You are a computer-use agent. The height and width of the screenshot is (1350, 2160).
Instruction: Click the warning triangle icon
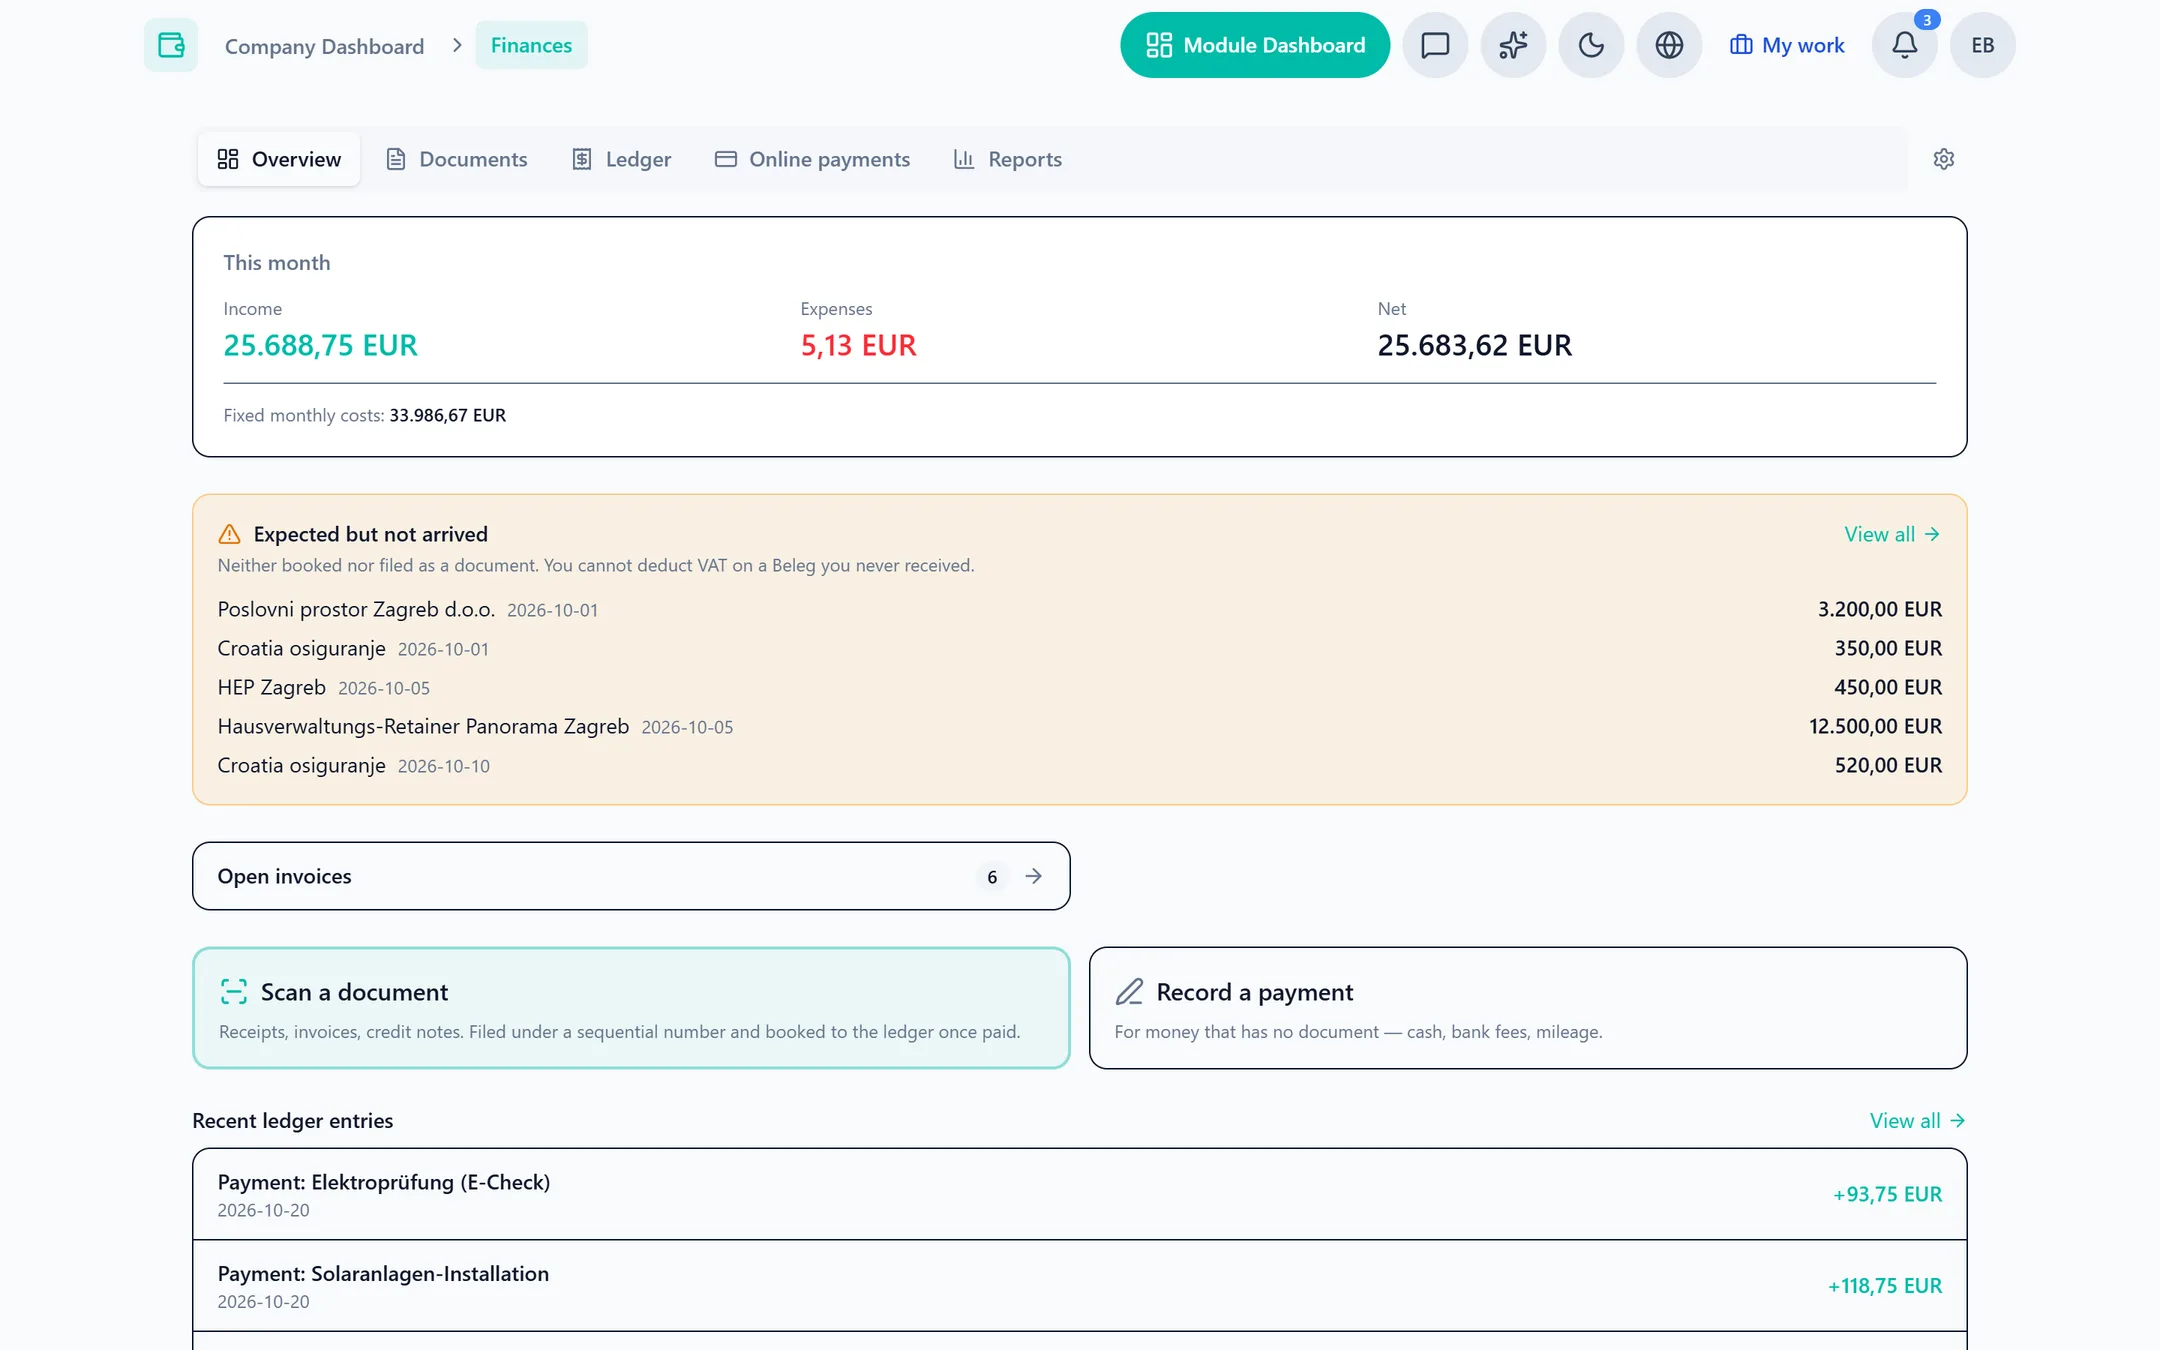(229, 534)
